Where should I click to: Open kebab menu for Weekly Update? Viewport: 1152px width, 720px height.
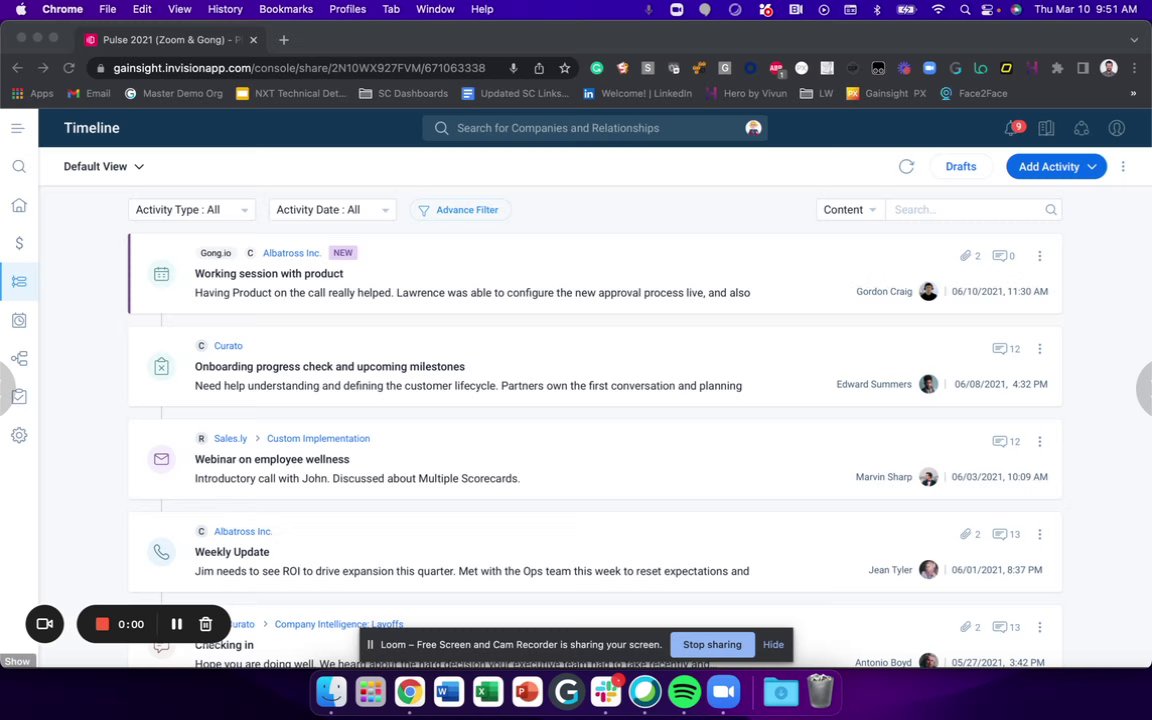[x=1040, y=534]
